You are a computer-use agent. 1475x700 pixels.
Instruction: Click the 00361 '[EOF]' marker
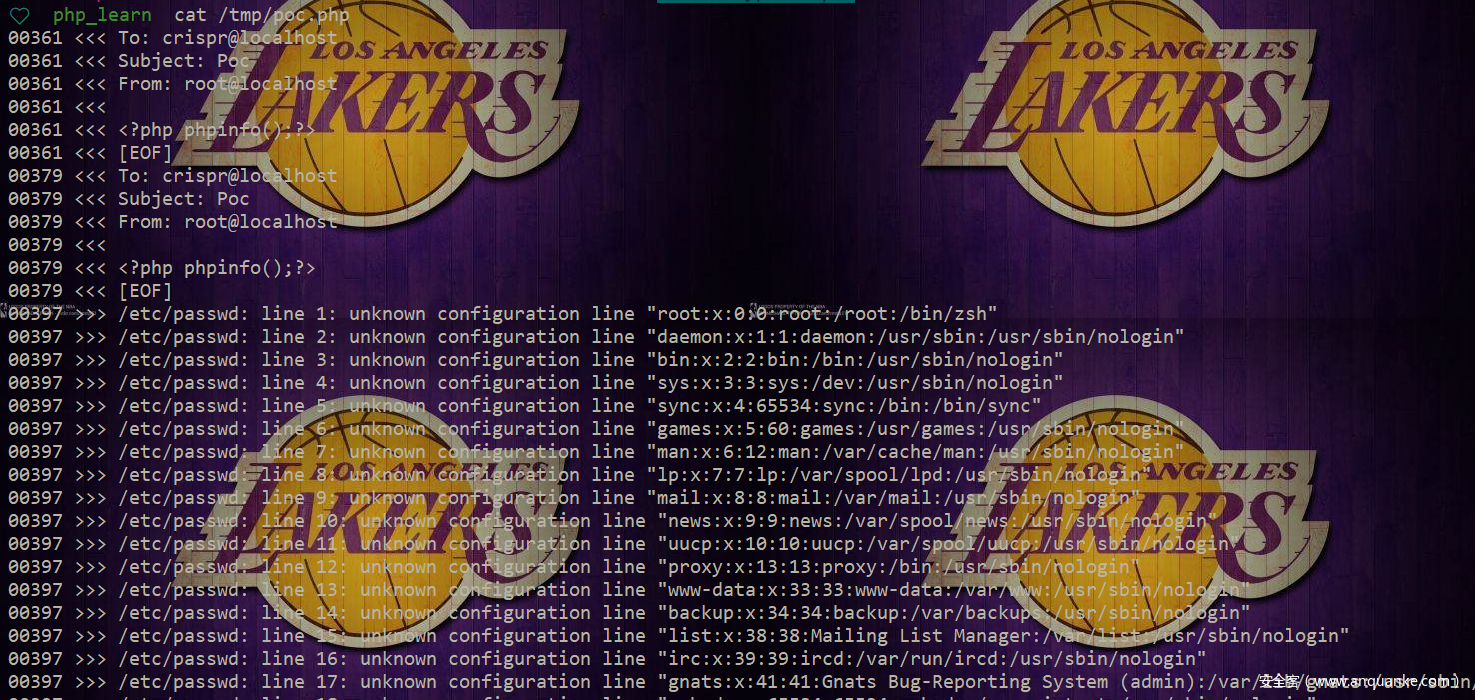[x=145, y=153]
